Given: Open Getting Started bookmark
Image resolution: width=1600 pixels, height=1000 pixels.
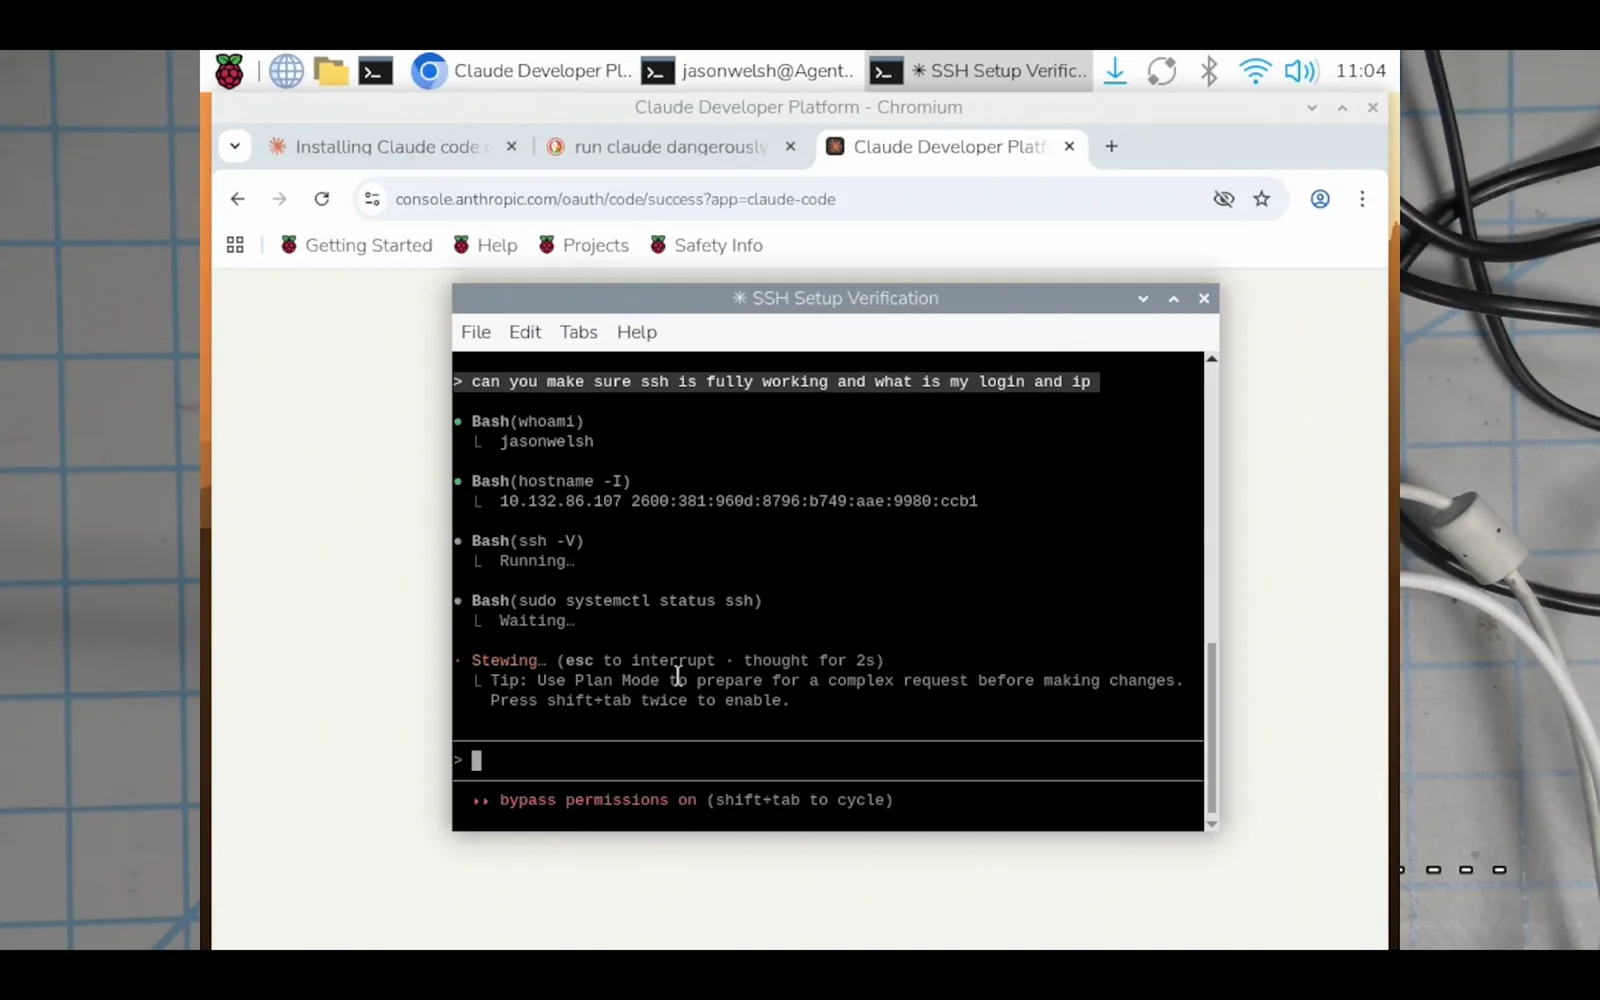Looking at the screenshot, I should tap(356, 245).
